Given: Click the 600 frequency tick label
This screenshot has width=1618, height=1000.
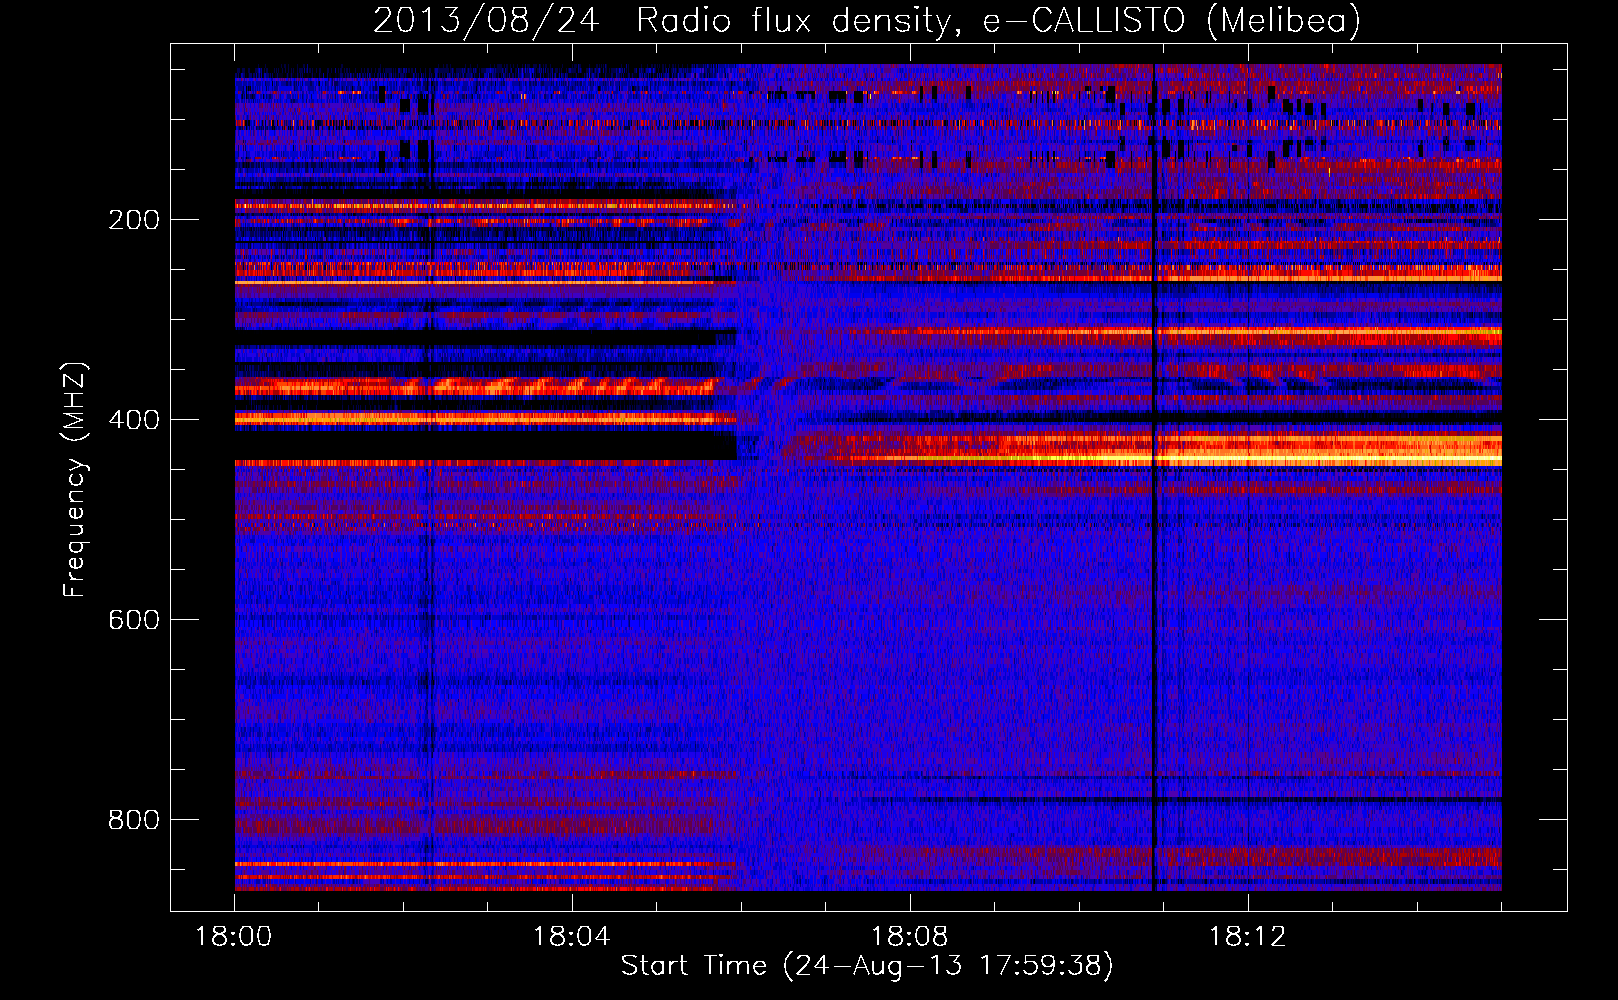Looking at the screenshot, I should click(134, 620).
